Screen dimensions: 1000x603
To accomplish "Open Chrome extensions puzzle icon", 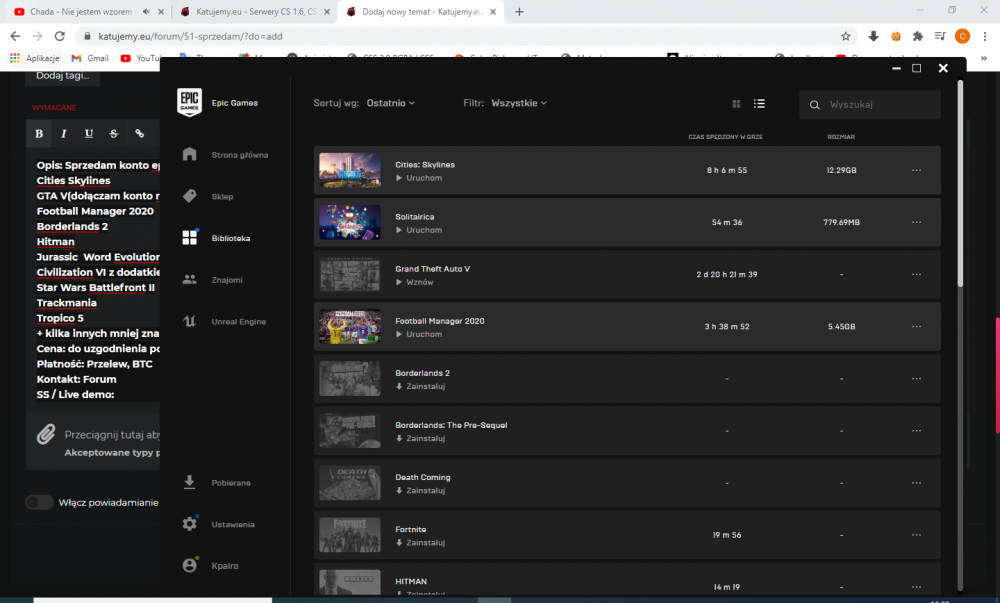I will coord(918,36).
